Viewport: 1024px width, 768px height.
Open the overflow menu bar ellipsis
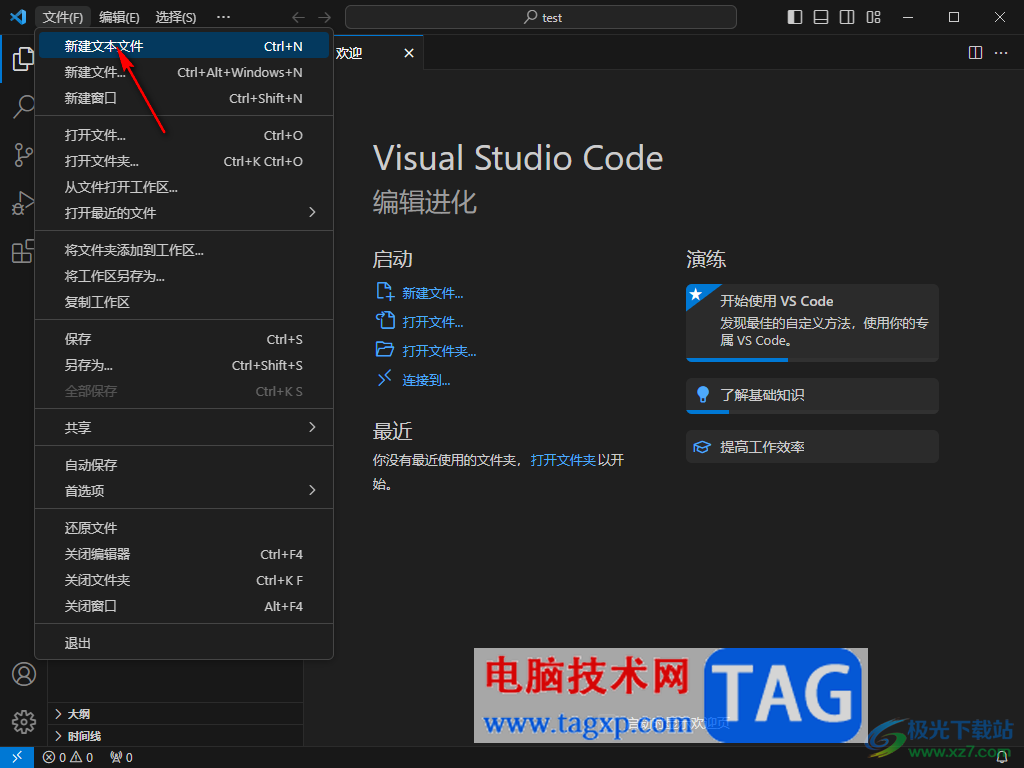[223, 17]
